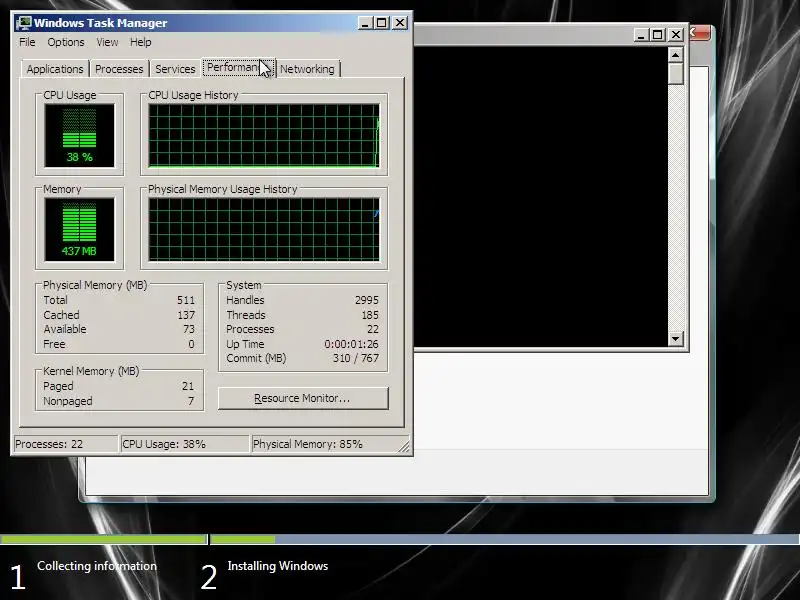Click the Kernel Memory Paged value 21
Screen dimensions: 800x600
(x=188, y=386)
